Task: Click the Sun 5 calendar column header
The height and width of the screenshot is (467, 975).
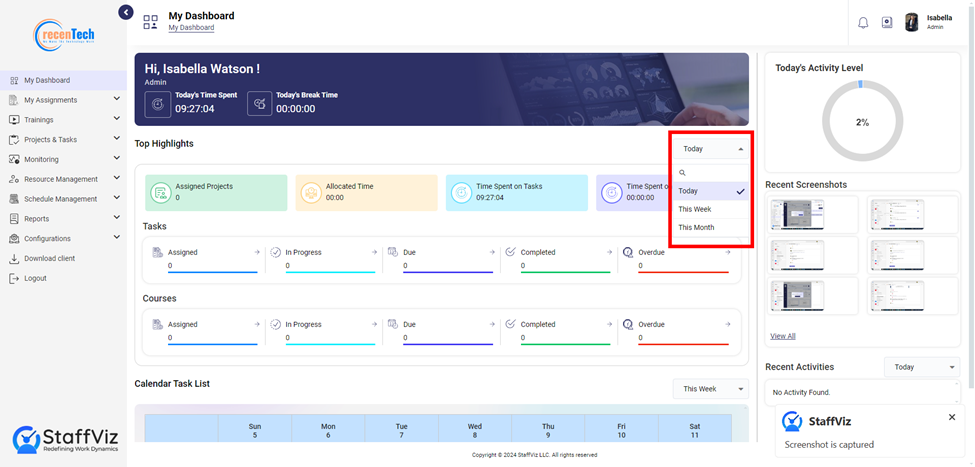Action: click(x=255, y=431)
